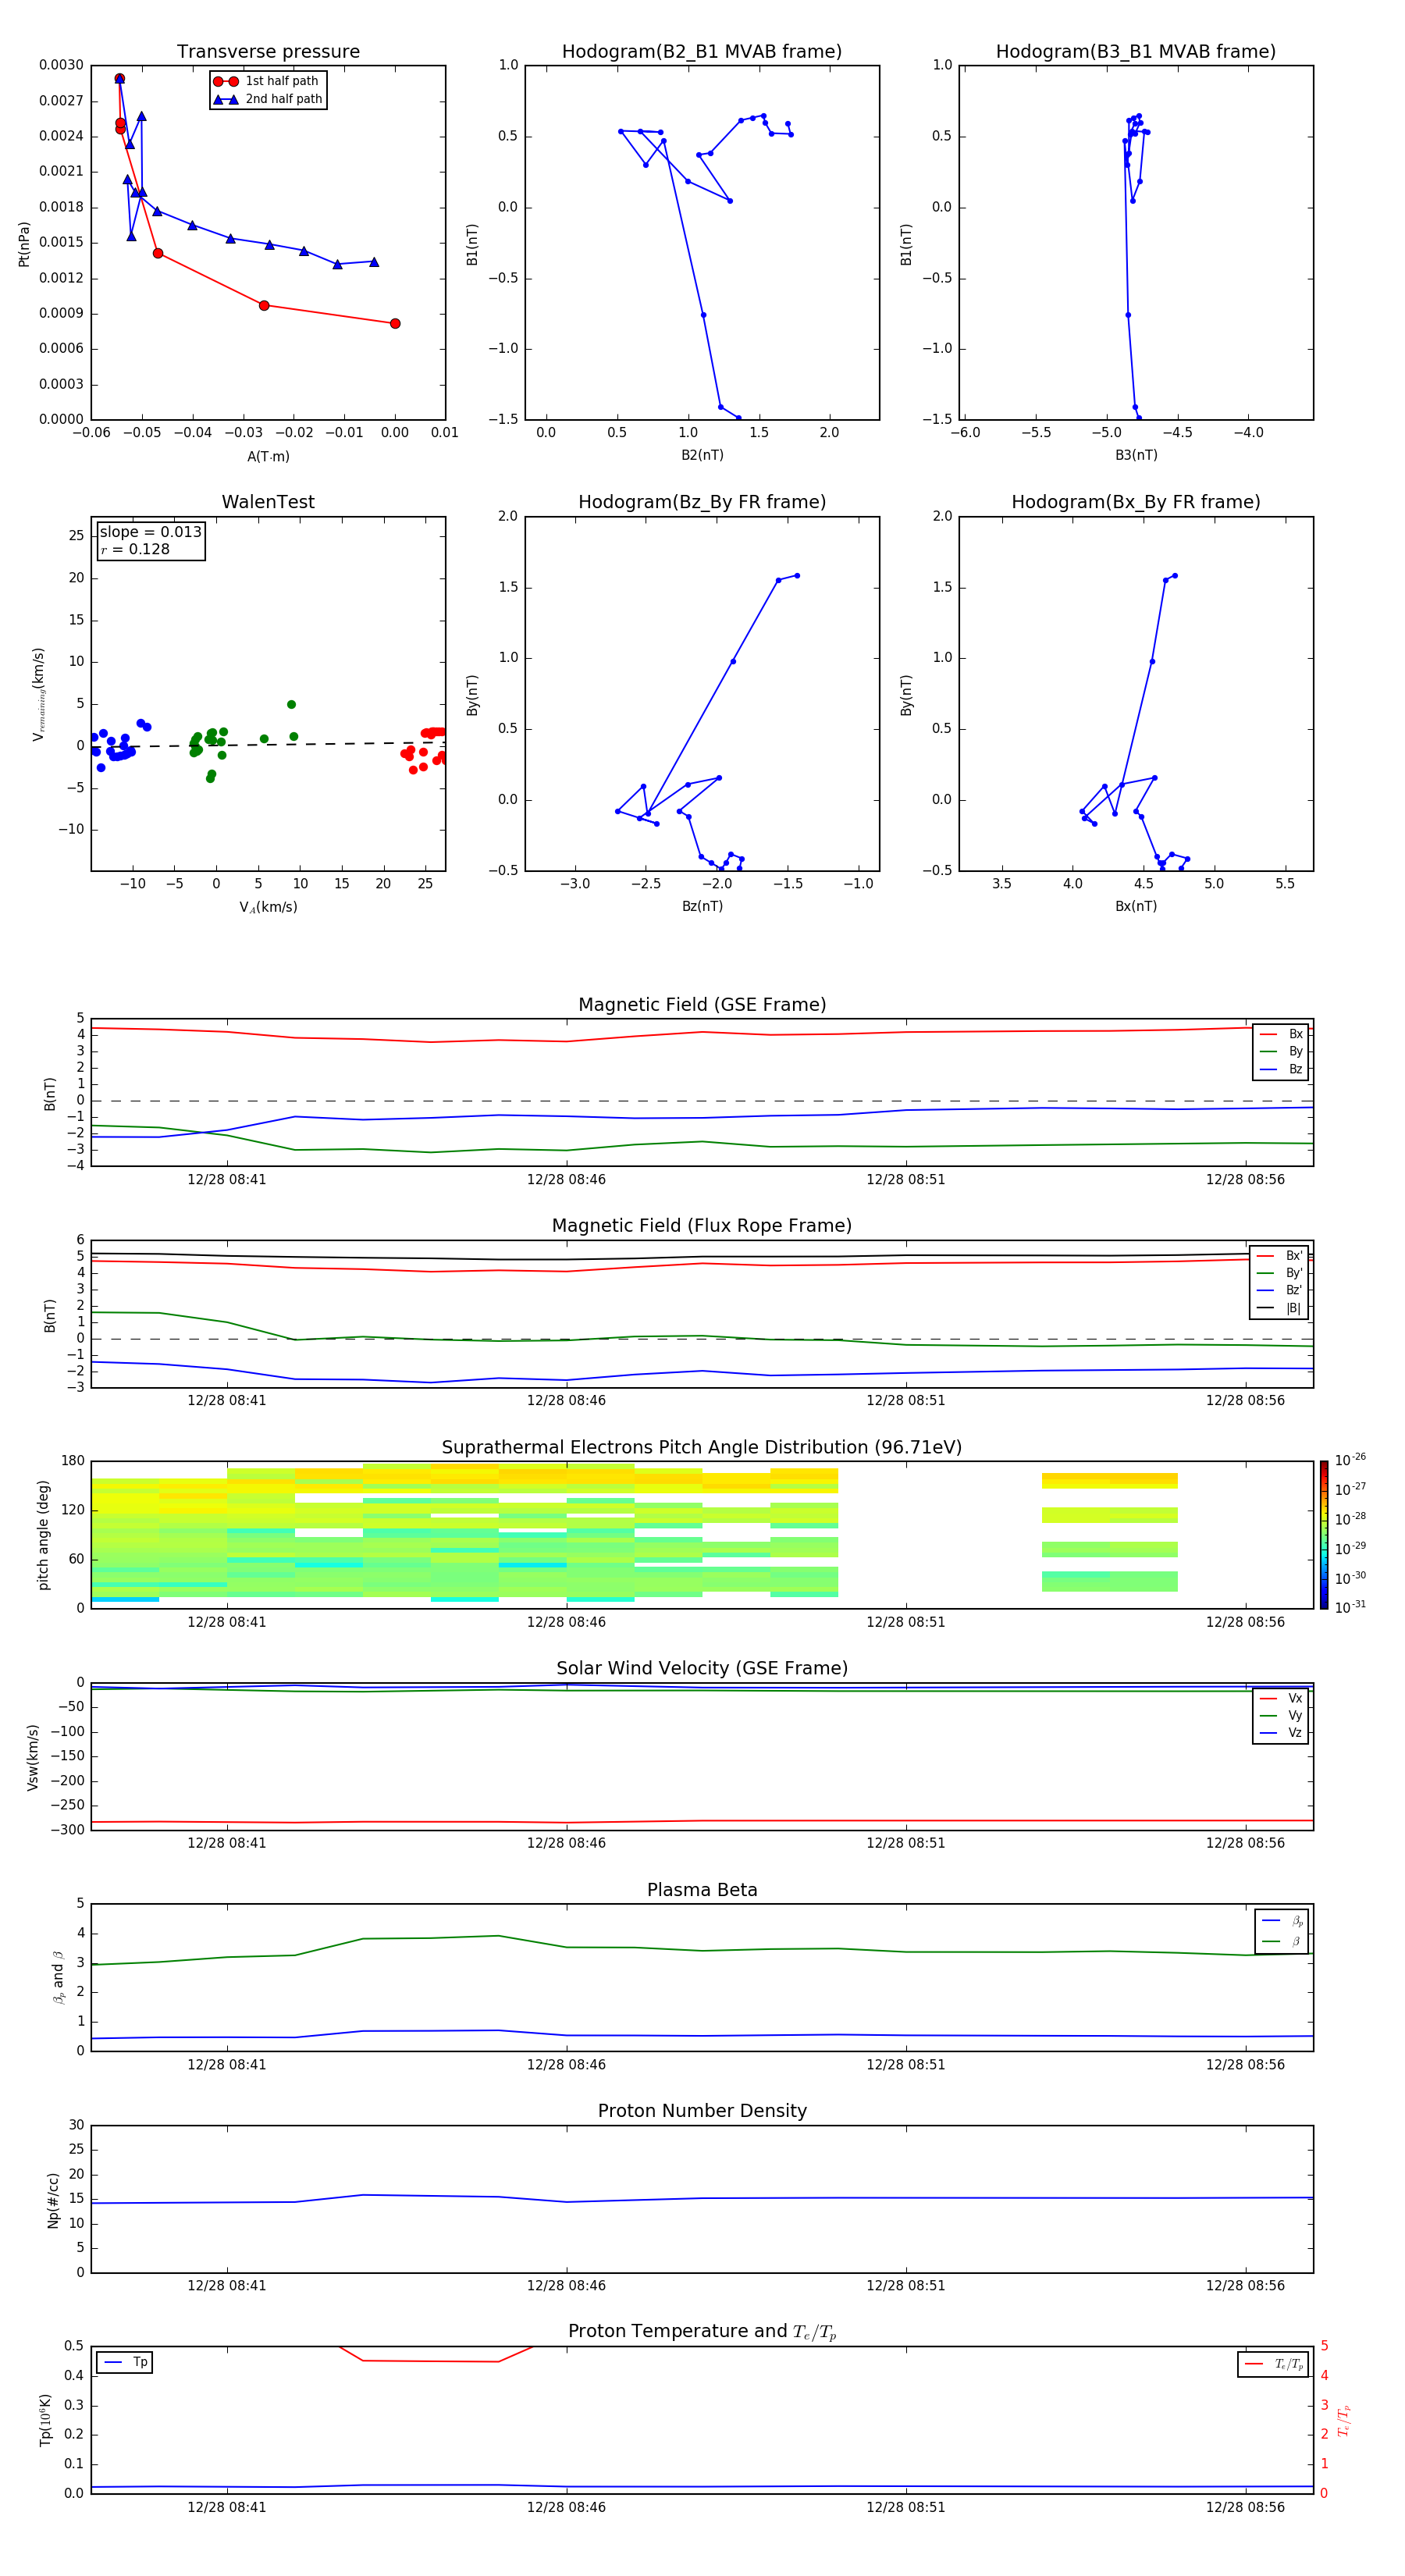Click the 'Tp(10^6K)' left axis label
This screenshot has width=1405, height=2576.
(x=45, y=2420)
